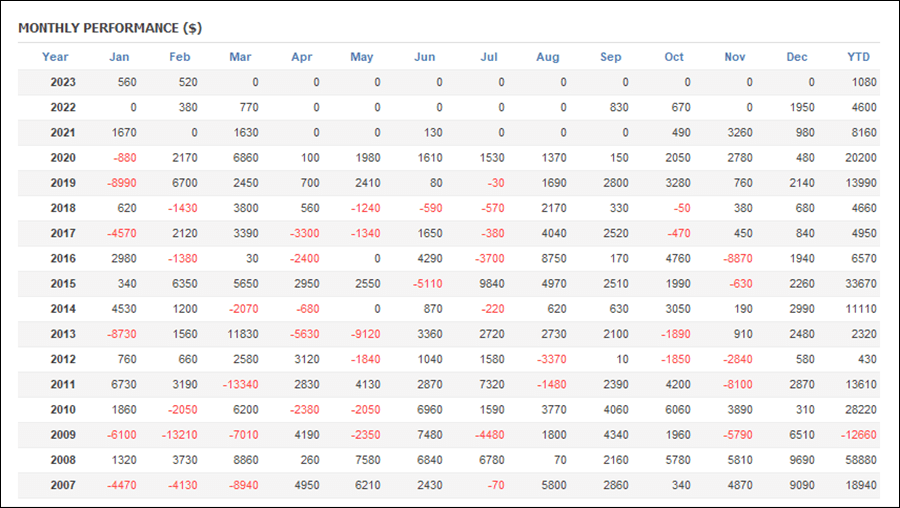
Task: Select the 2021 year row label
Action: pos(63,133)
